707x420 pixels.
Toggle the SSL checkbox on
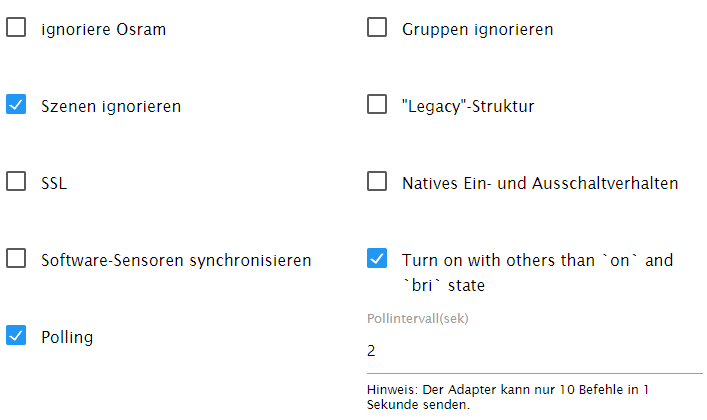[16, 181]
